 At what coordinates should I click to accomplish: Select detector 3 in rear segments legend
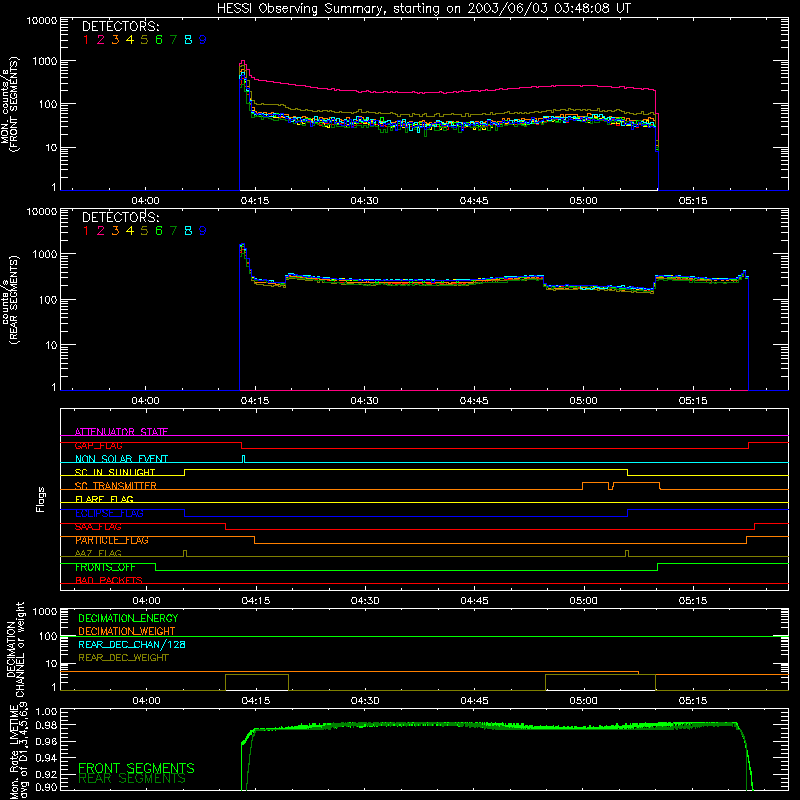point(115,231)
